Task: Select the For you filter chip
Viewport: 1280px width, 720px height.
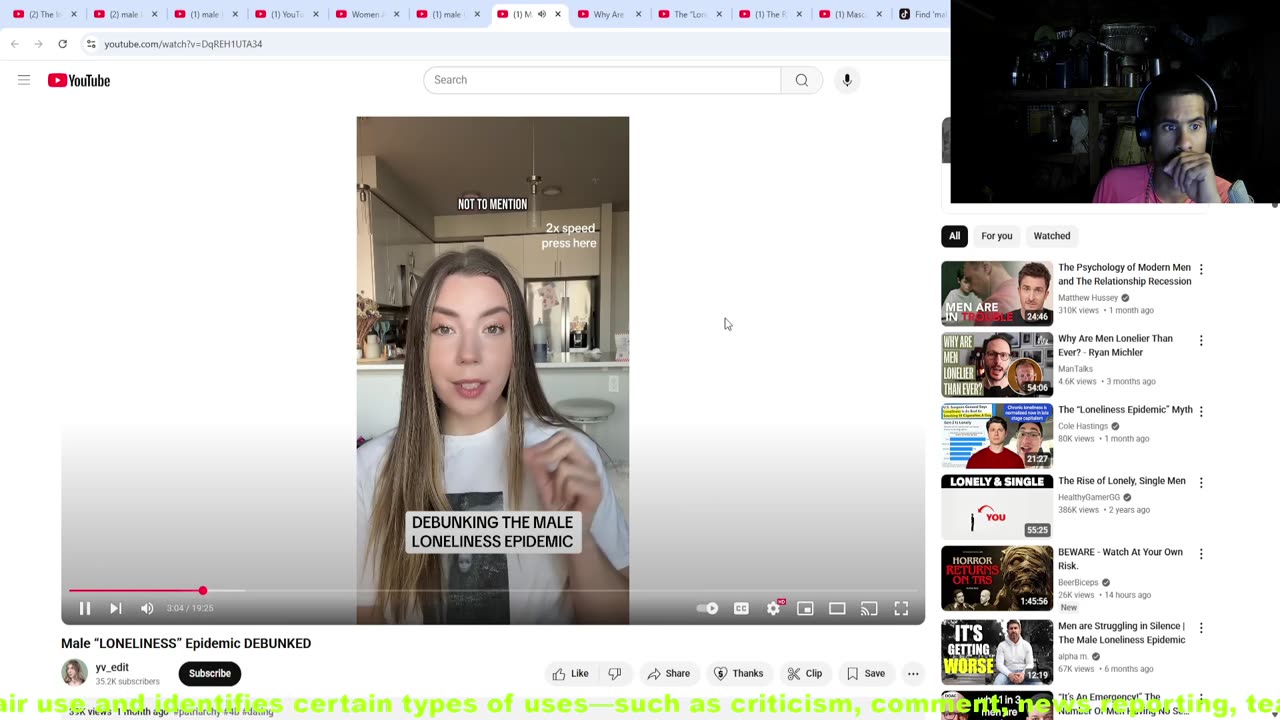Action: pos(996,236)
